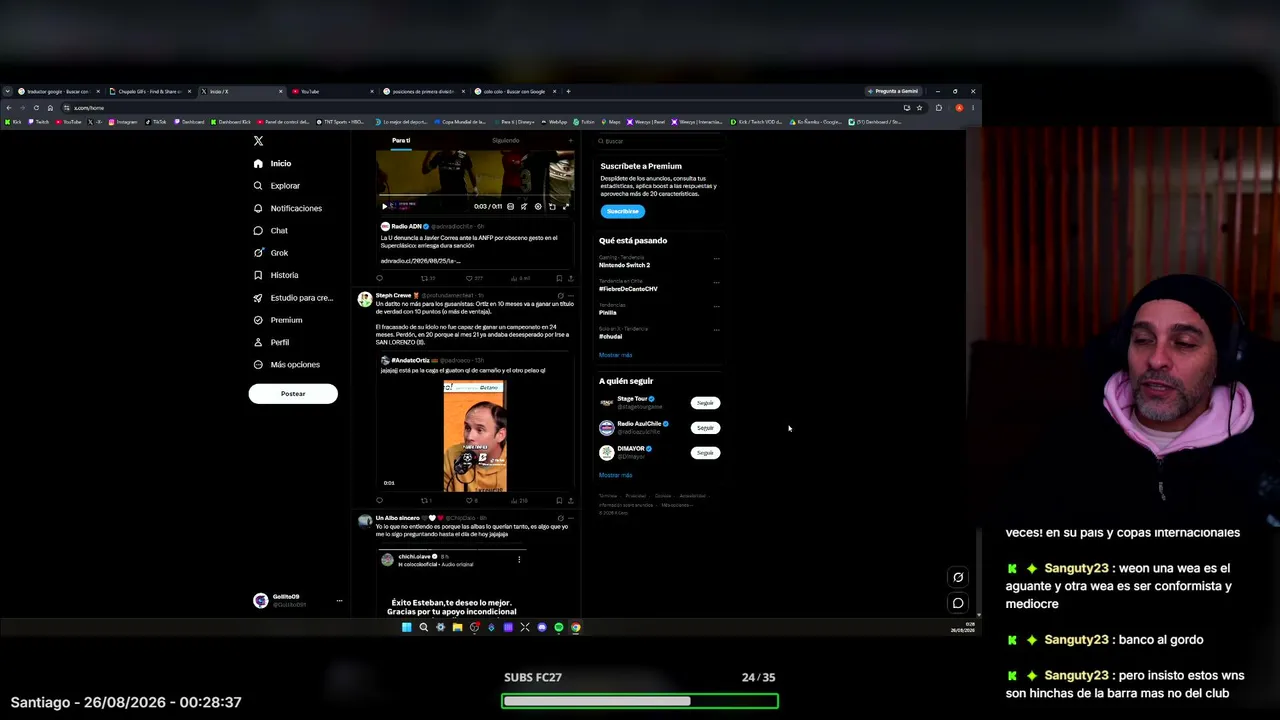Open the chichi.olave video options menu
The height and width of the screenshot is (720, 1280).
[x=519, y=559]
